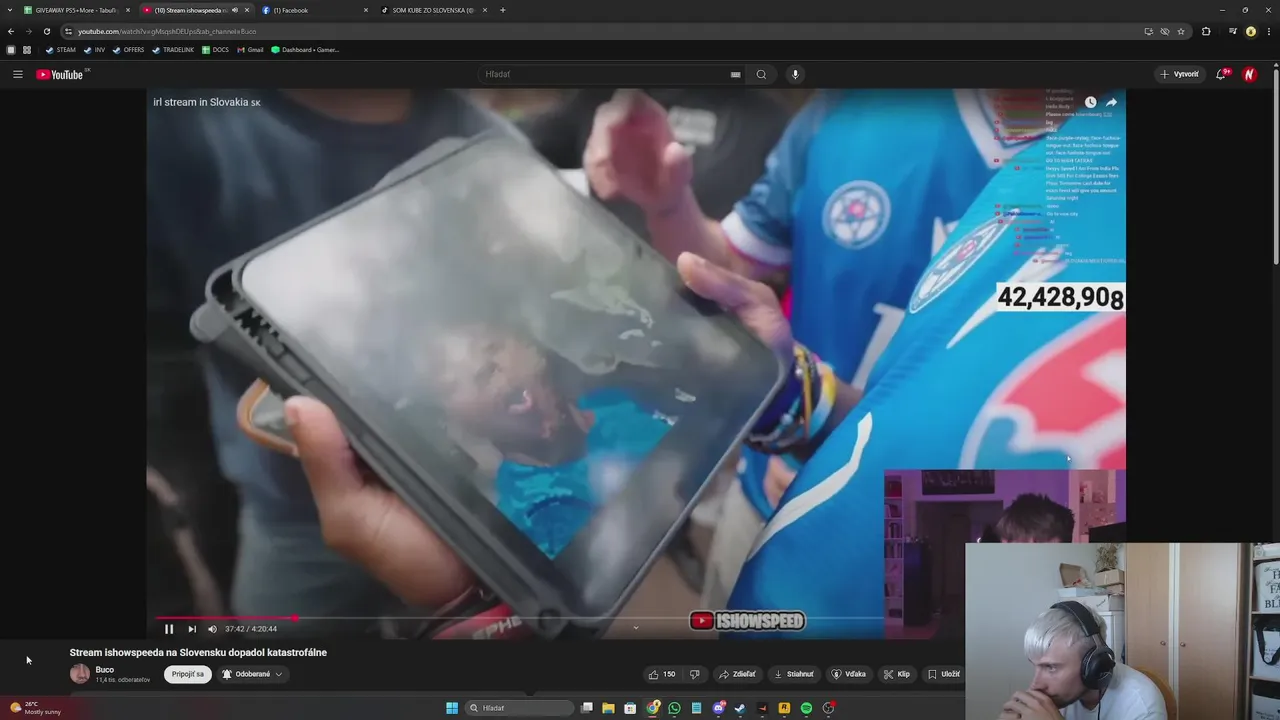The image size is (1280, 720).
Task: Open the Chrome profile avatar
Action: click(1251, 31)
